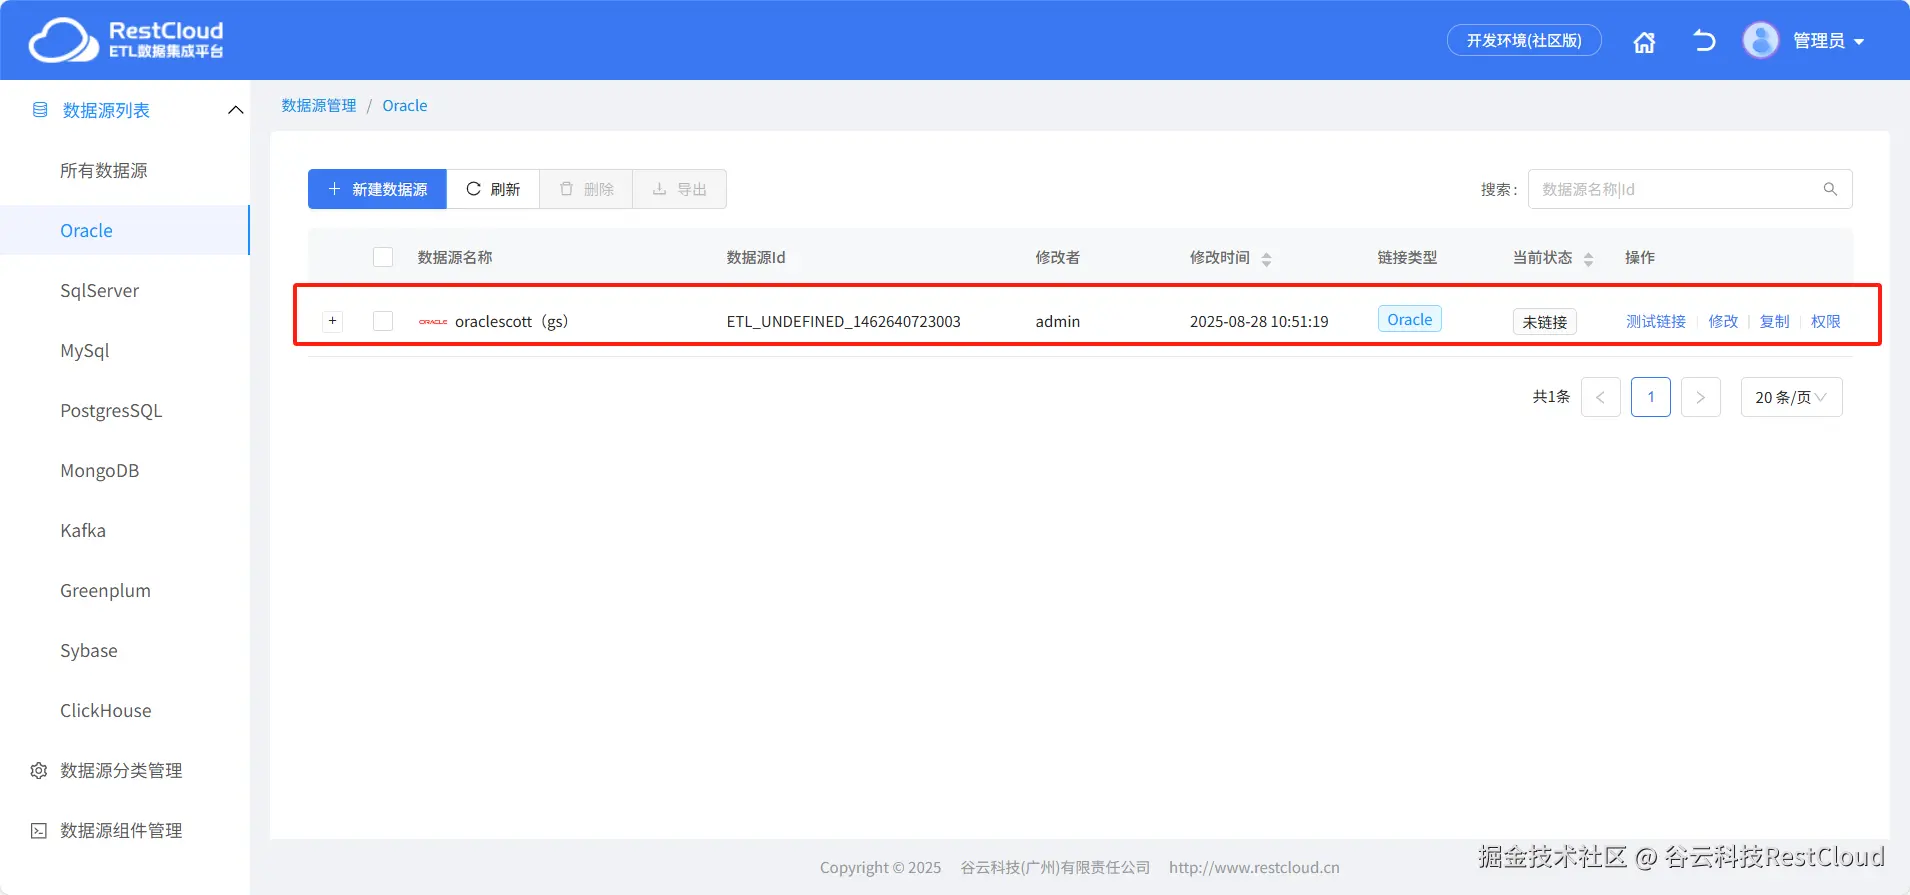The image size is (1910, 895).
Task: Expand the oraclescott row with plus button
Action: tap(333, 321)
